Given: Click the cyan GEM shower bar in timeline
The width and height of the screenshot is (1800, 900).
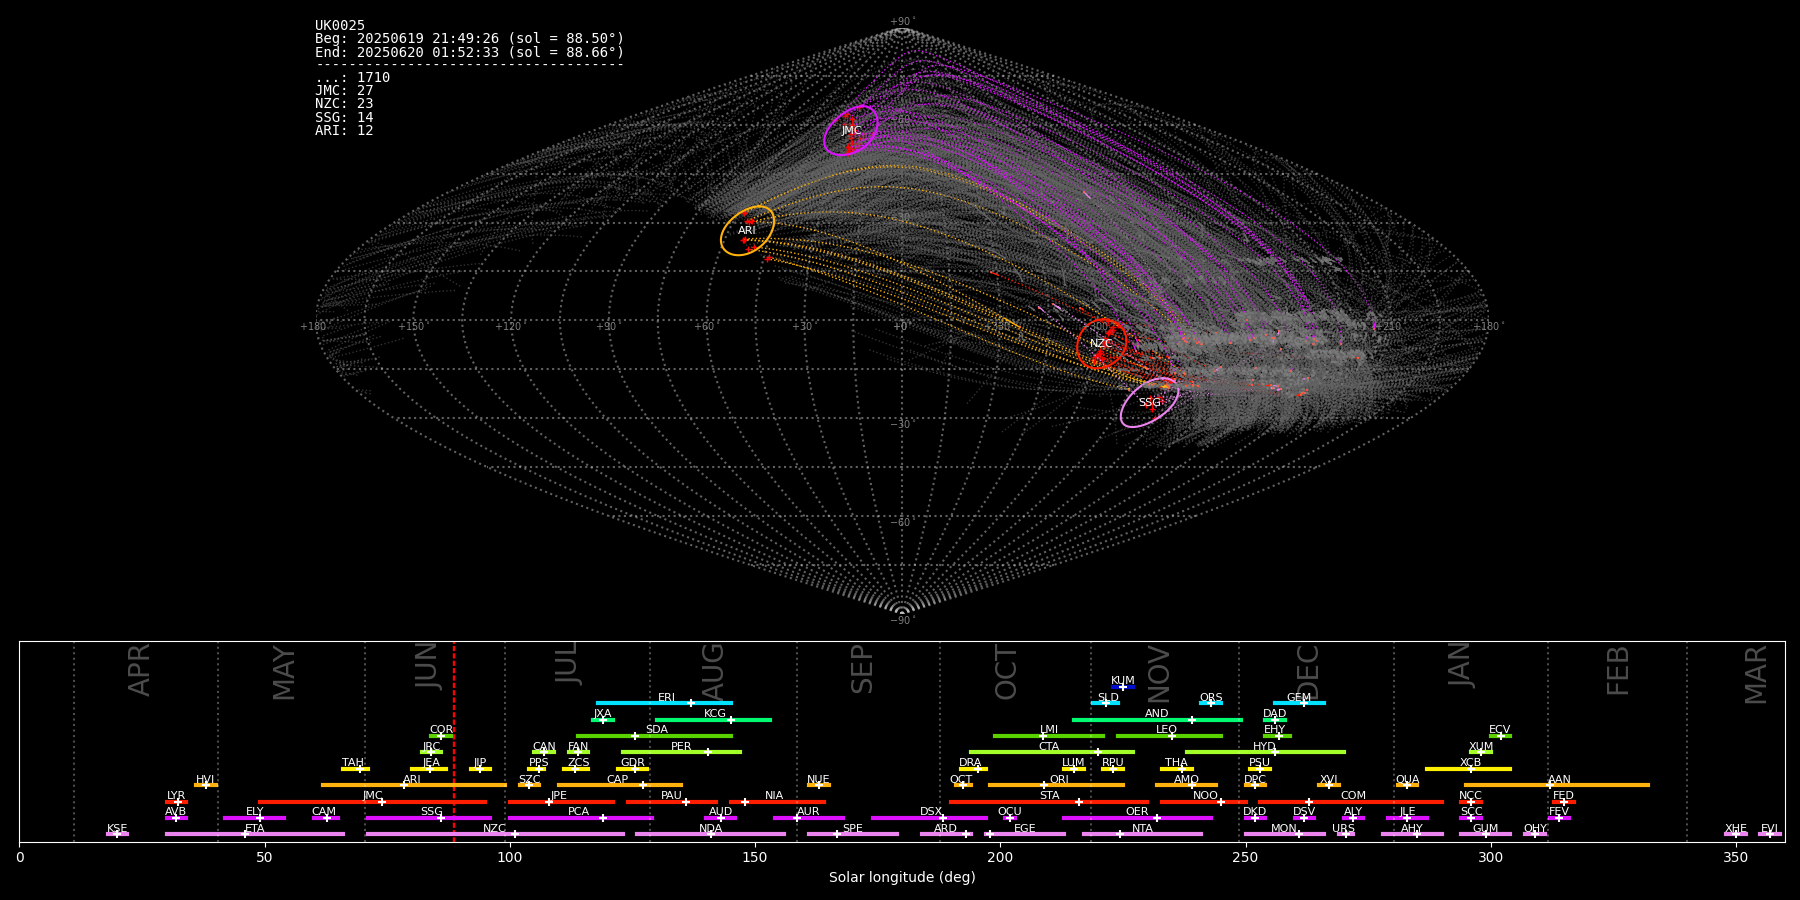Looking at the screenshot, I should tap(1299, 703).
